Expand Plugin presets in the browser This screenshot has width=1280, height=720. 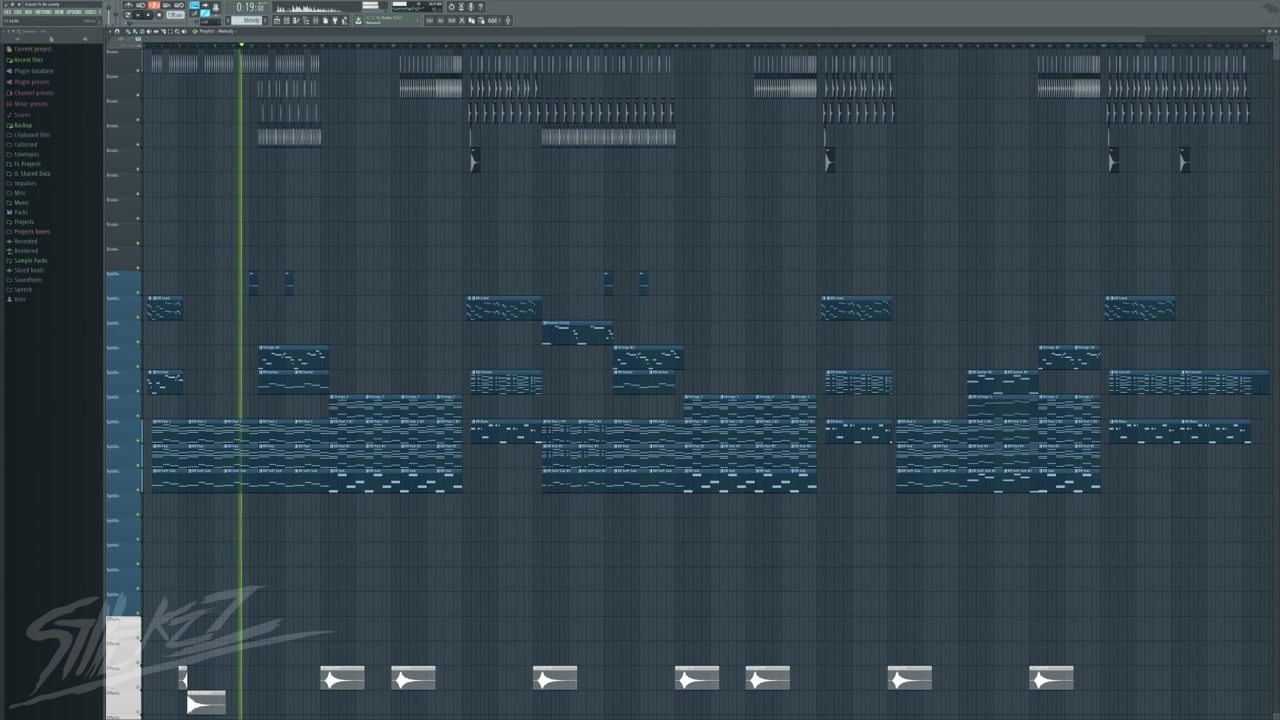pos(31,82)
